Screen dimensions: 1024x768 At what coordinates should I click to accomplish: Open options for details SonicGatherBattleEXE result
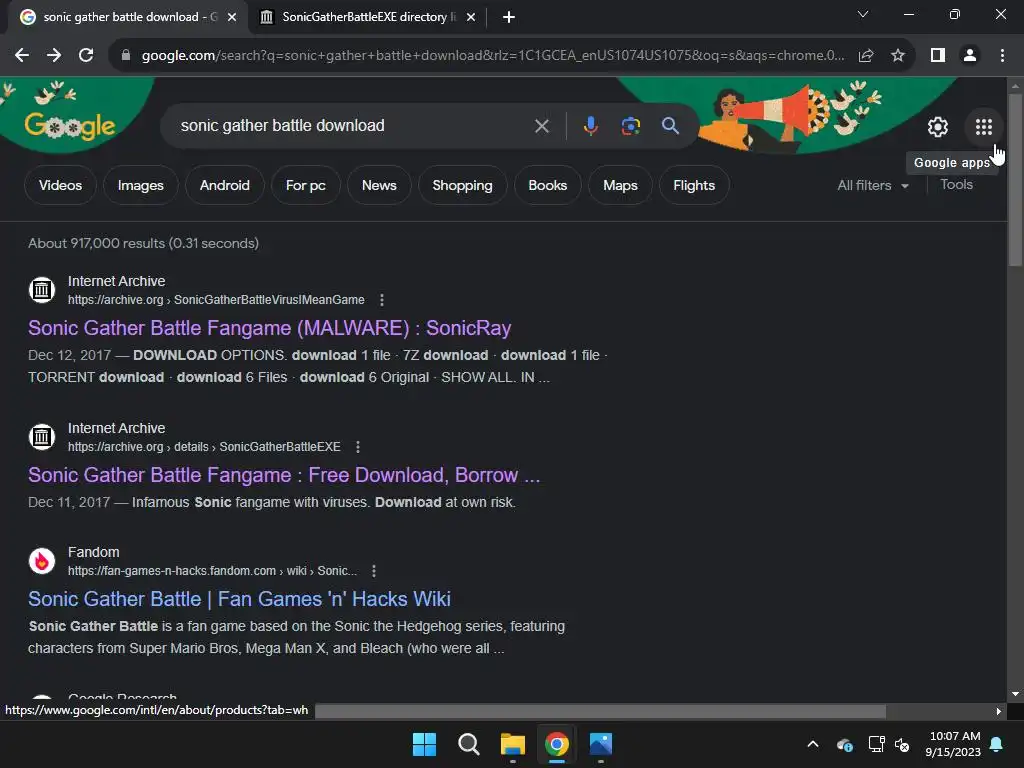click(x=357, y=447)
